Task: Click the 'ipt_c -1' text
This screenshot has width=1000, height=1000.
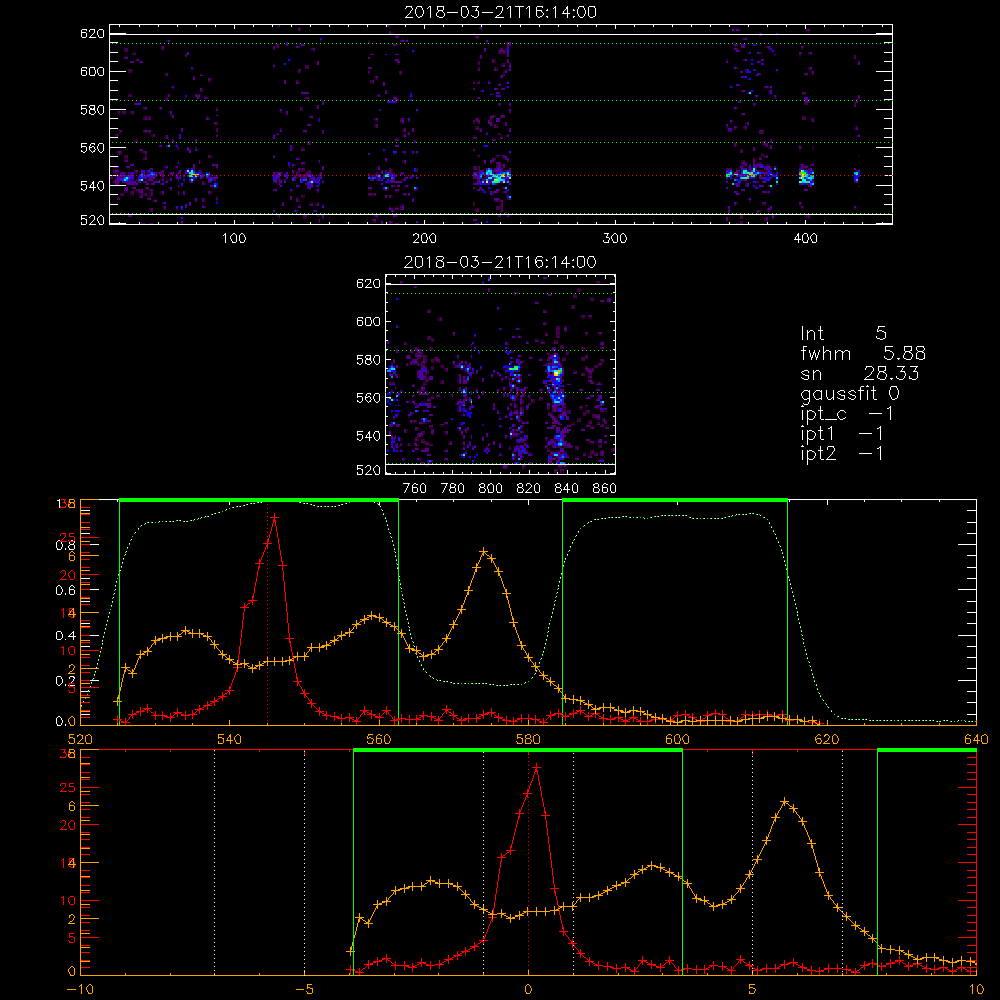Action: 847,414
